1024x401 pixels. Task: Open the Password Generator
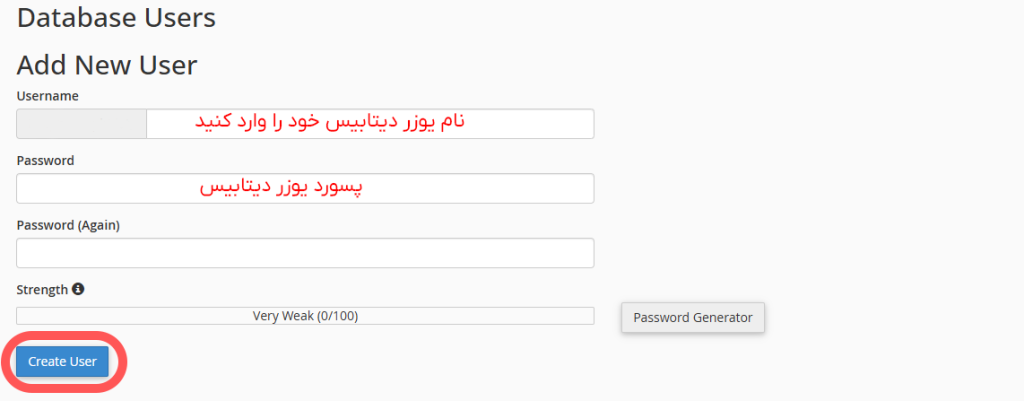[693, 317]
